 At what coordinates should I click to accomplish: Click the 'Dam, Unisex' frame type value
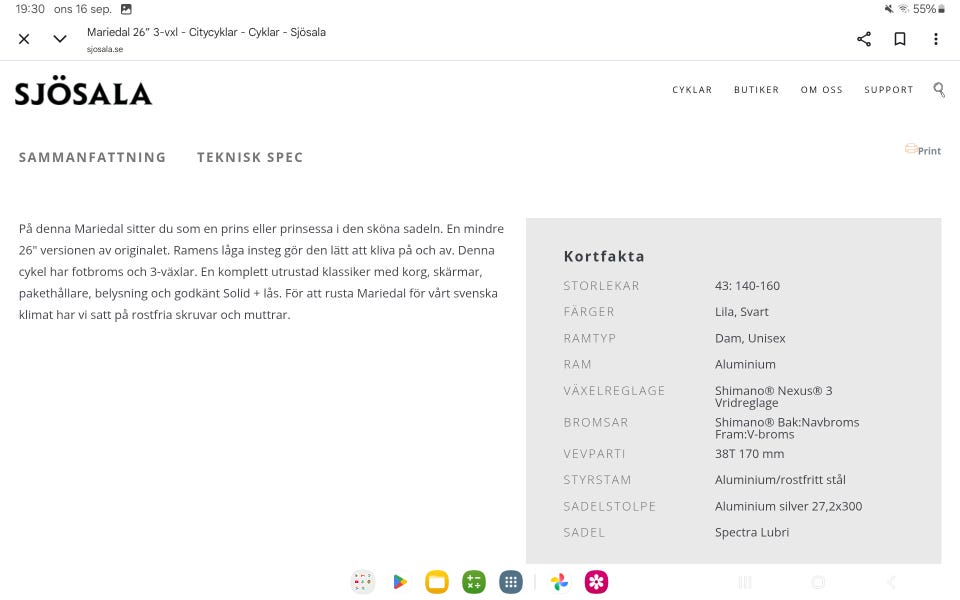750,339
